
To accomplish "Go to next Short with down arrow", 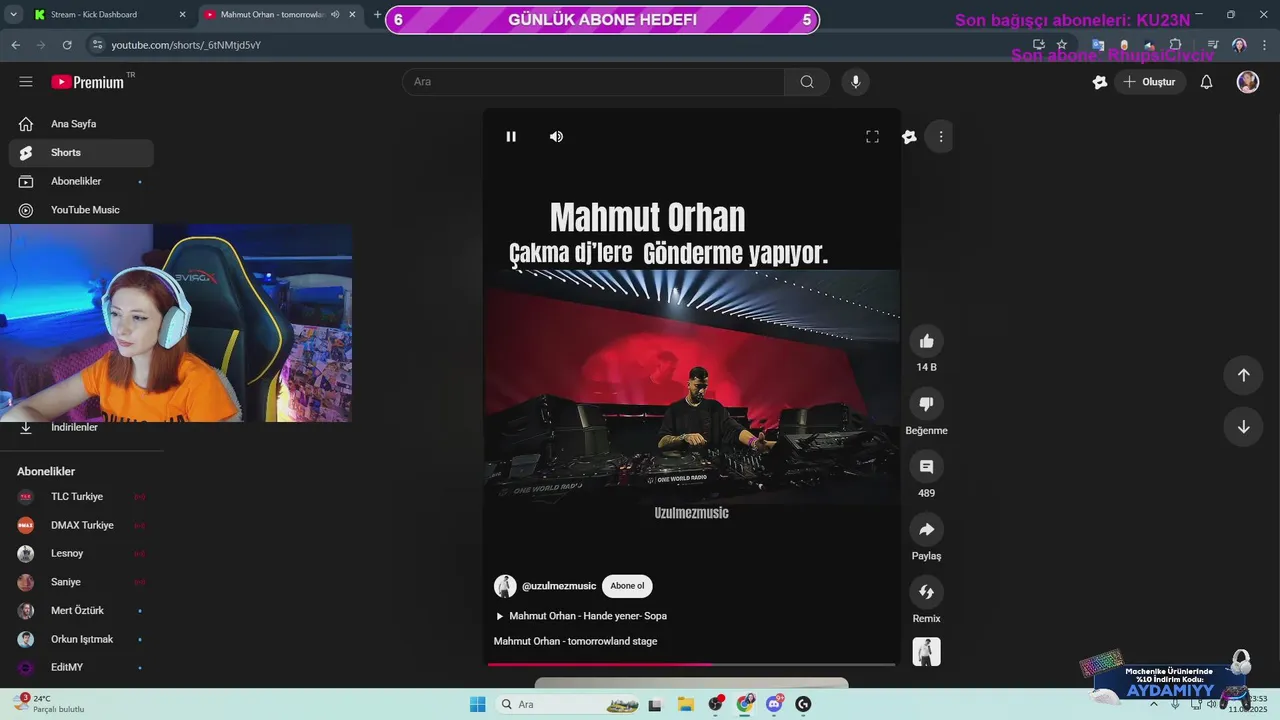I will click(x=1243, y=427).
